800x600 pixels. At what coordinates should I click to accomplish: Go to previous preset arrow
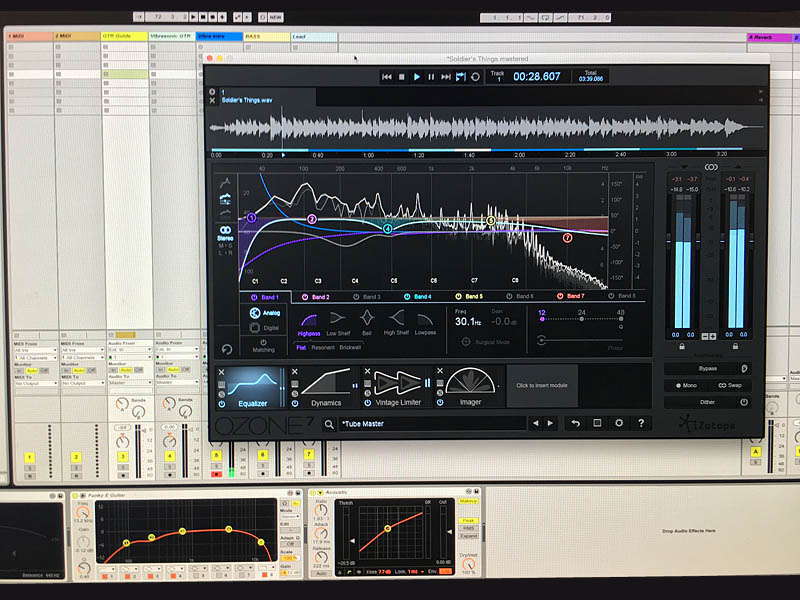[x=535, y=423]
